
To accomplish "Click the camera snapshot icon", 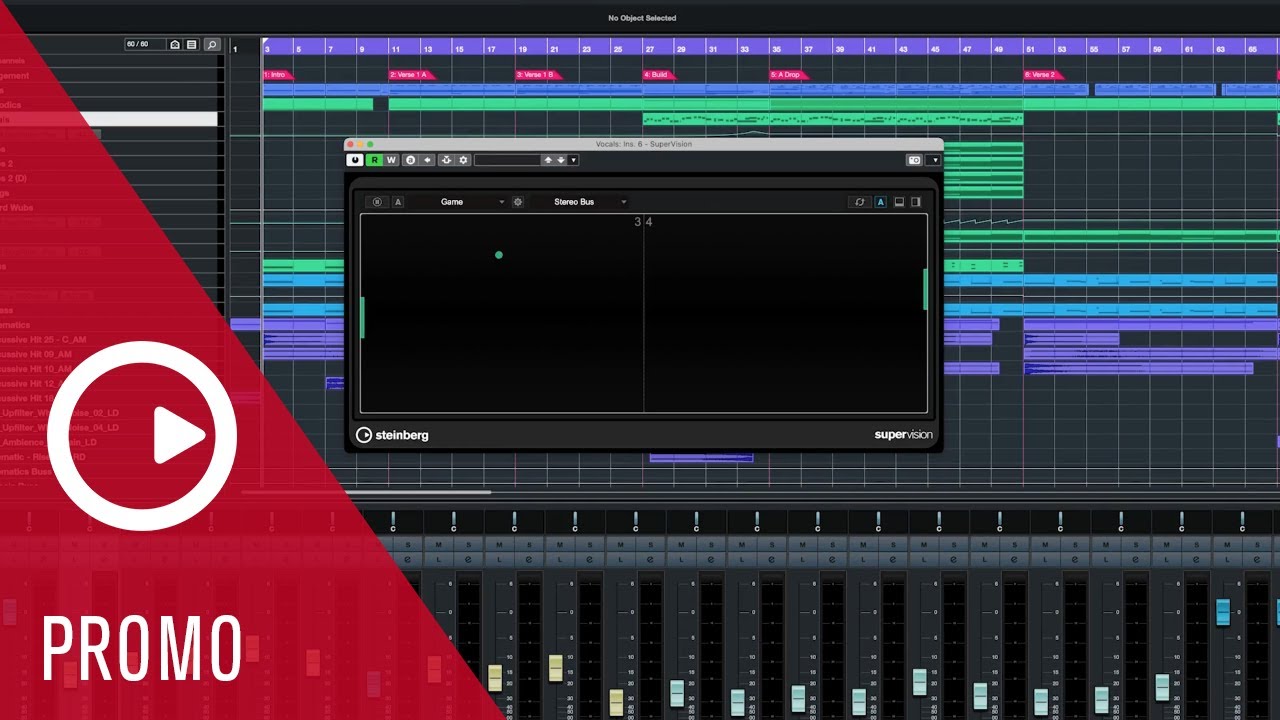I will [x=914, y=160].
